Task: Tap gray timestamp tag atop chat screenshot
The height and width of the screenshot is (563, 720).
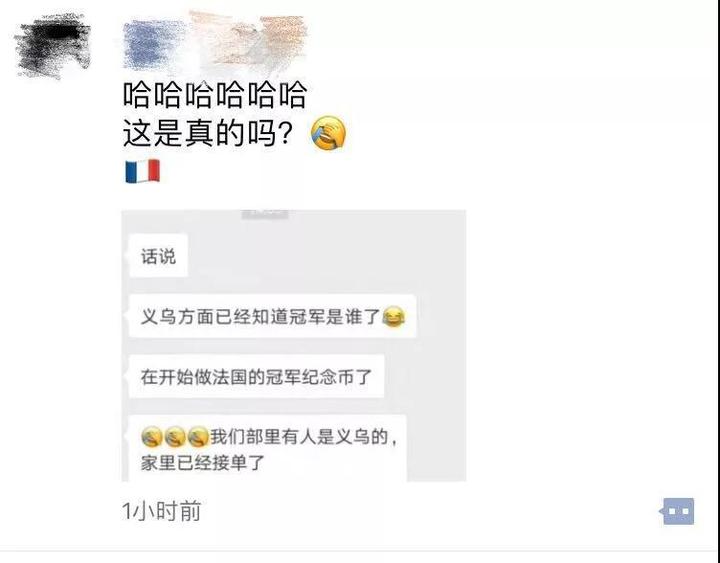Action: [x=265, y=214]
